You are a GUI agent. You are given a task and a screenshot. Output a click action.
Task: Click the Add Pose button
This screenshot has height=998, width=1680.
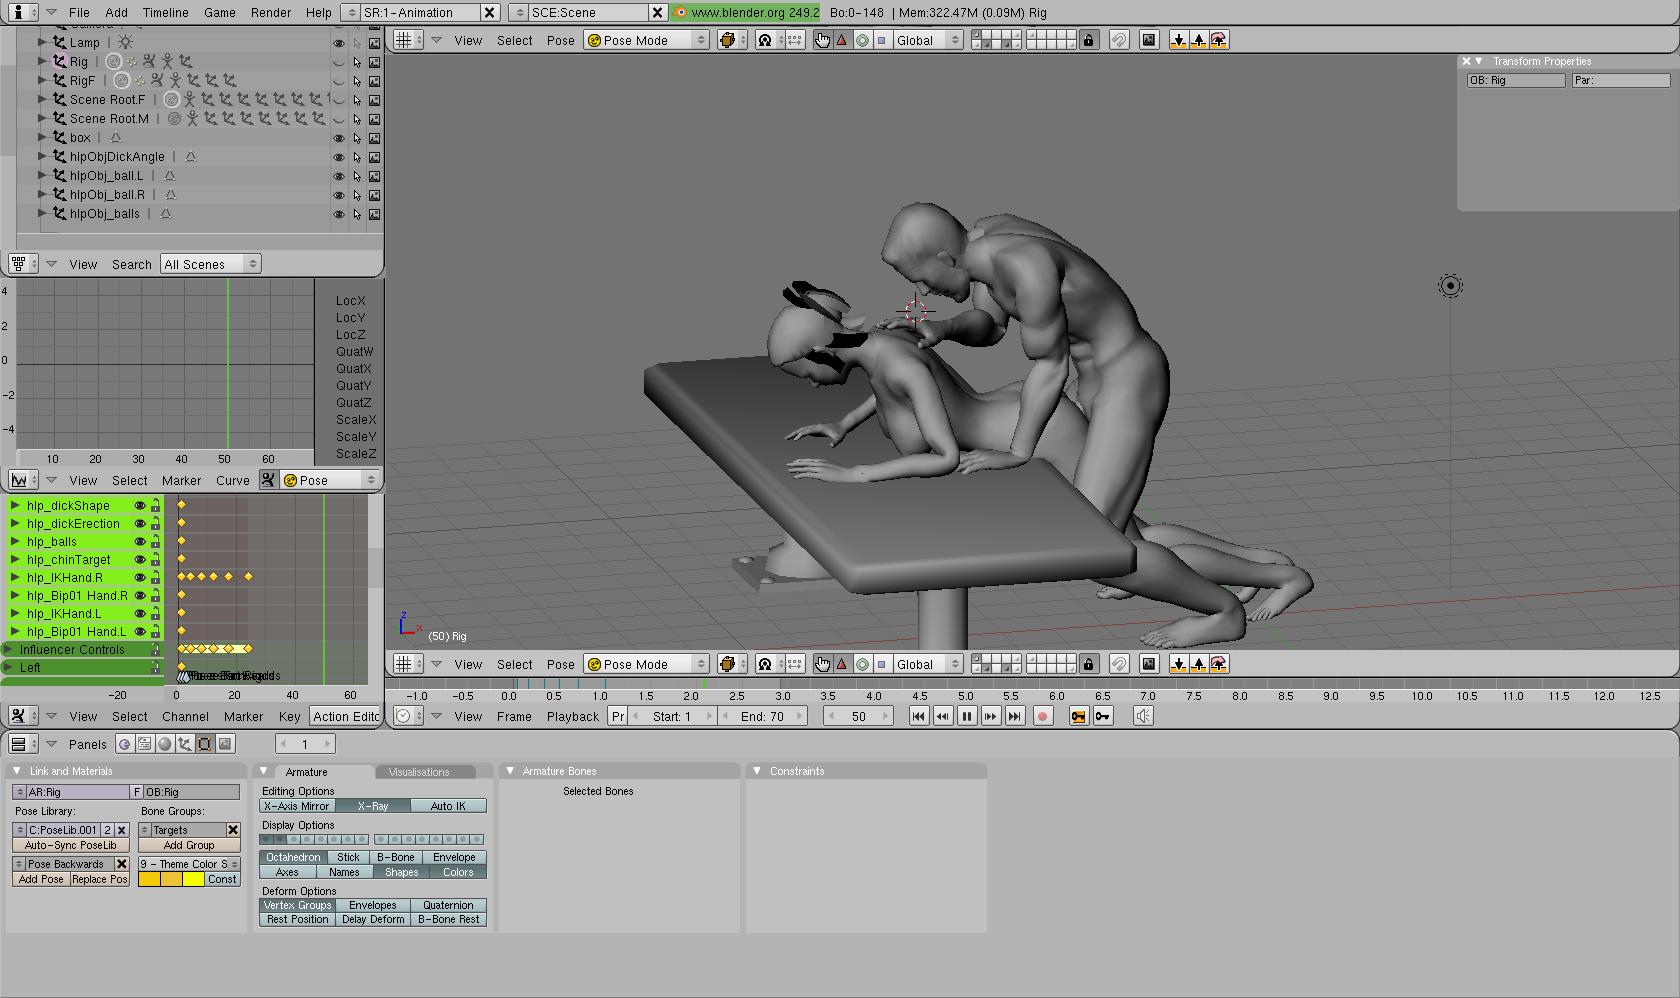41,879
